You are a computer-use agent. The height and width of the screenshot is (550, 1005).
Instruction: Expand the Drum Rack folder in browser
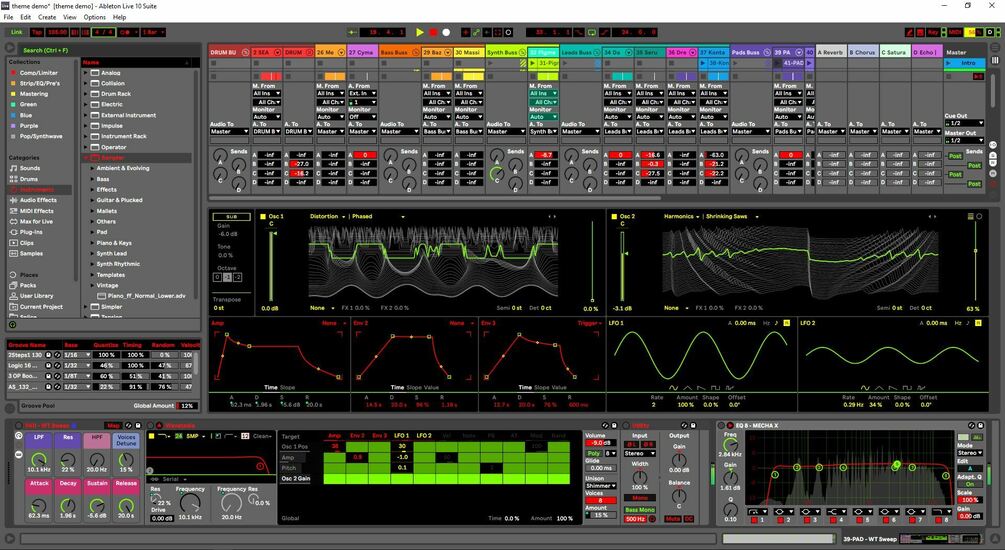point(85,94)
